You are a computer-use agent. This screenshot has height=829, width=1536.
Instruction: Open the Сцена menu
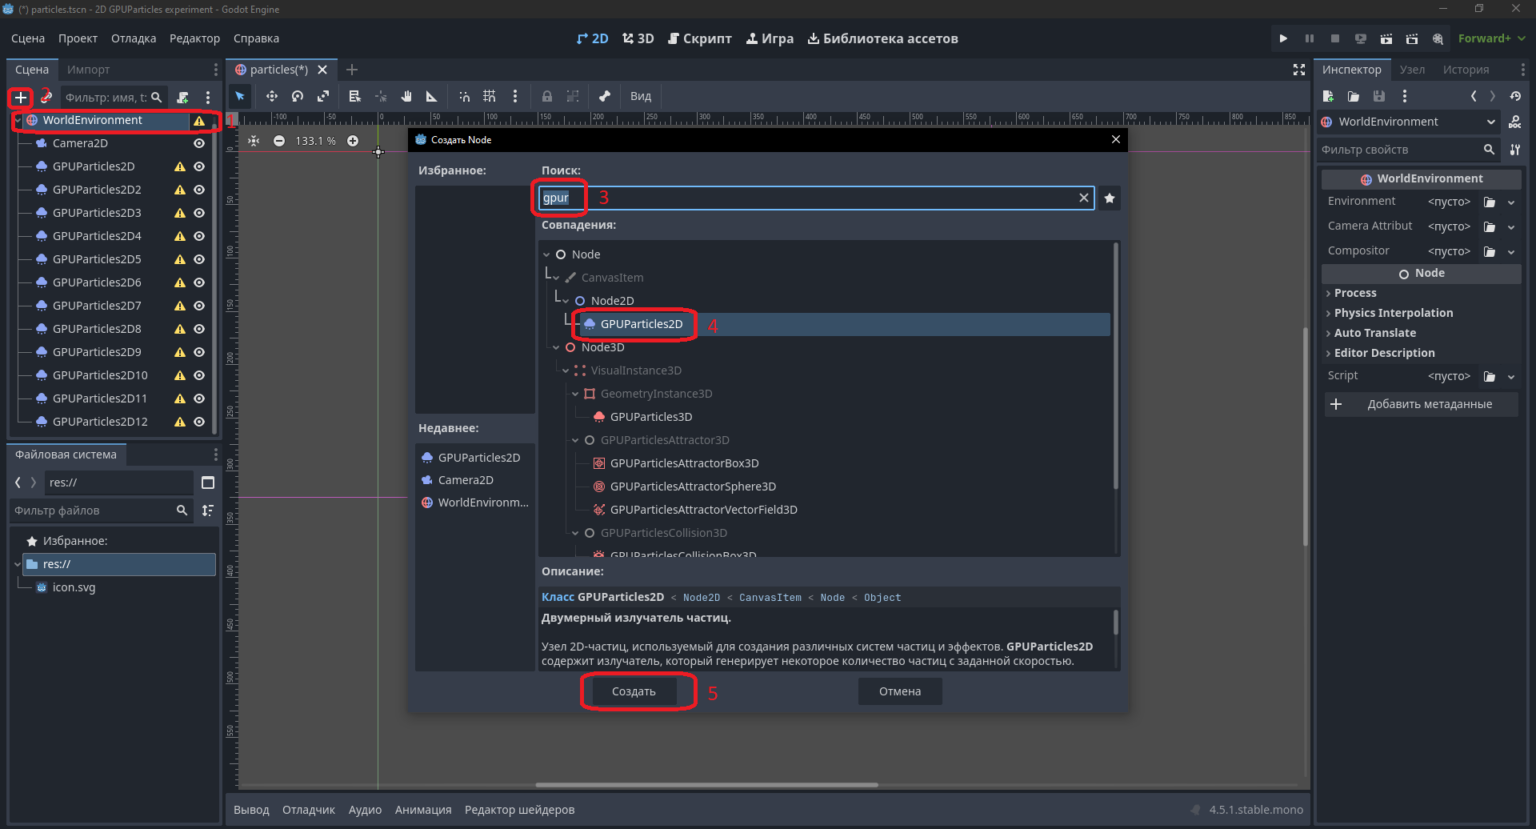28,39
